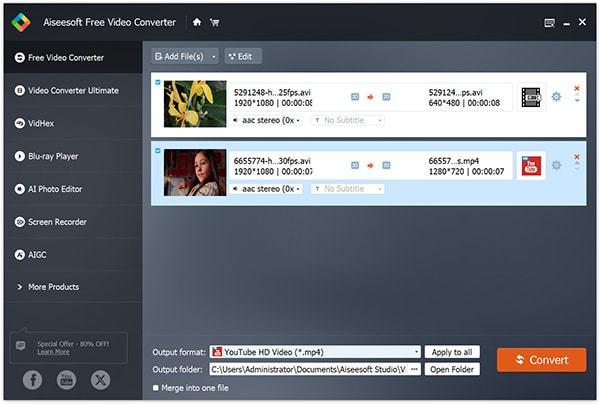The image size is (600, 404).
Task: Click film strip format icon for 5291248 file
Action: click(x=531, y=97)
